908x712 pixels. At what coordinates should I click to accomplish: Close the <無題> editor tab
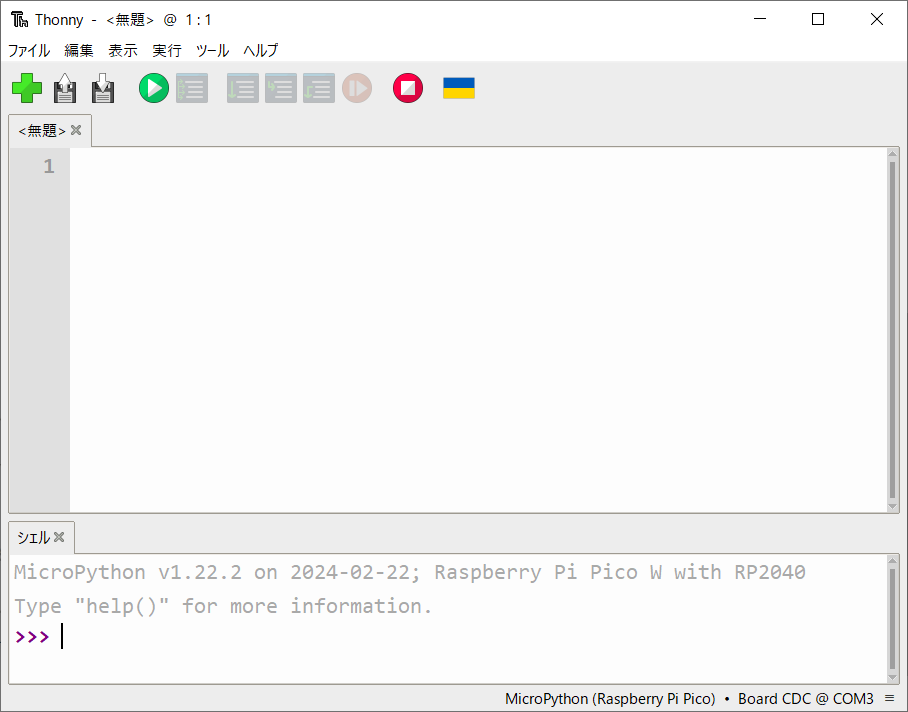(76, 130)
